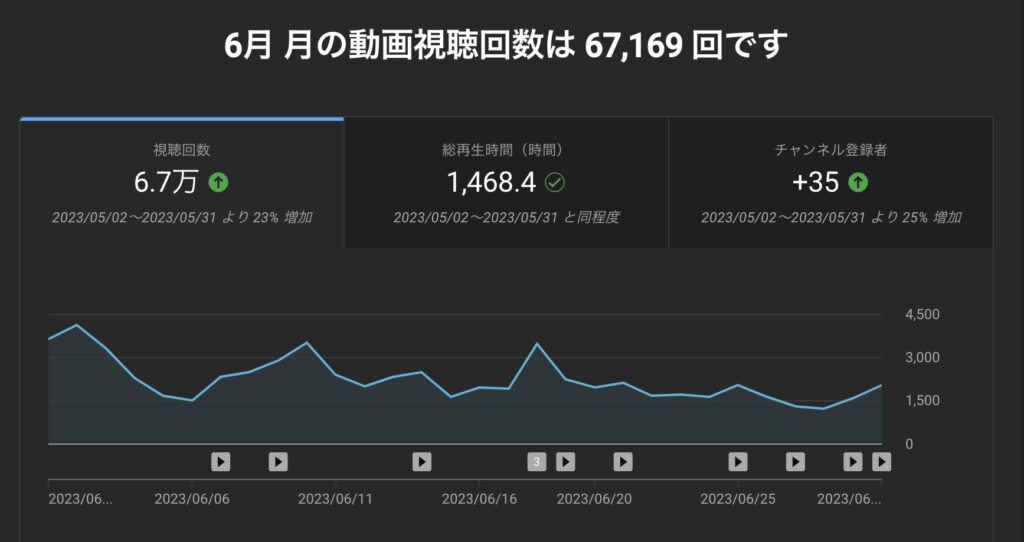Click the green up arrow beside 6.7万
This screenshot has width=1024, height=542.
point(218,183)
